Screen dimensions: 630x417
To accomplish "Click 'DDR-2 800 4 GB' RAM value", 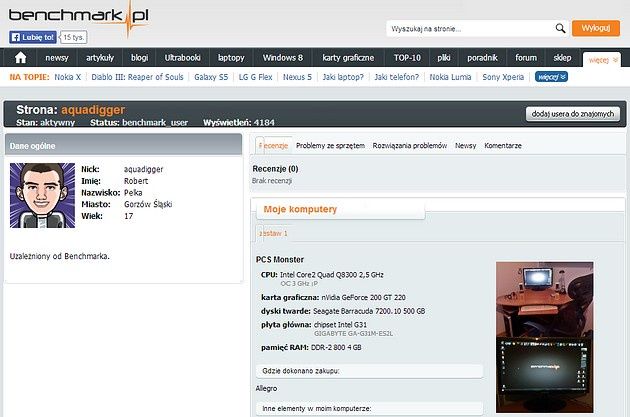I will pos(336,347).
